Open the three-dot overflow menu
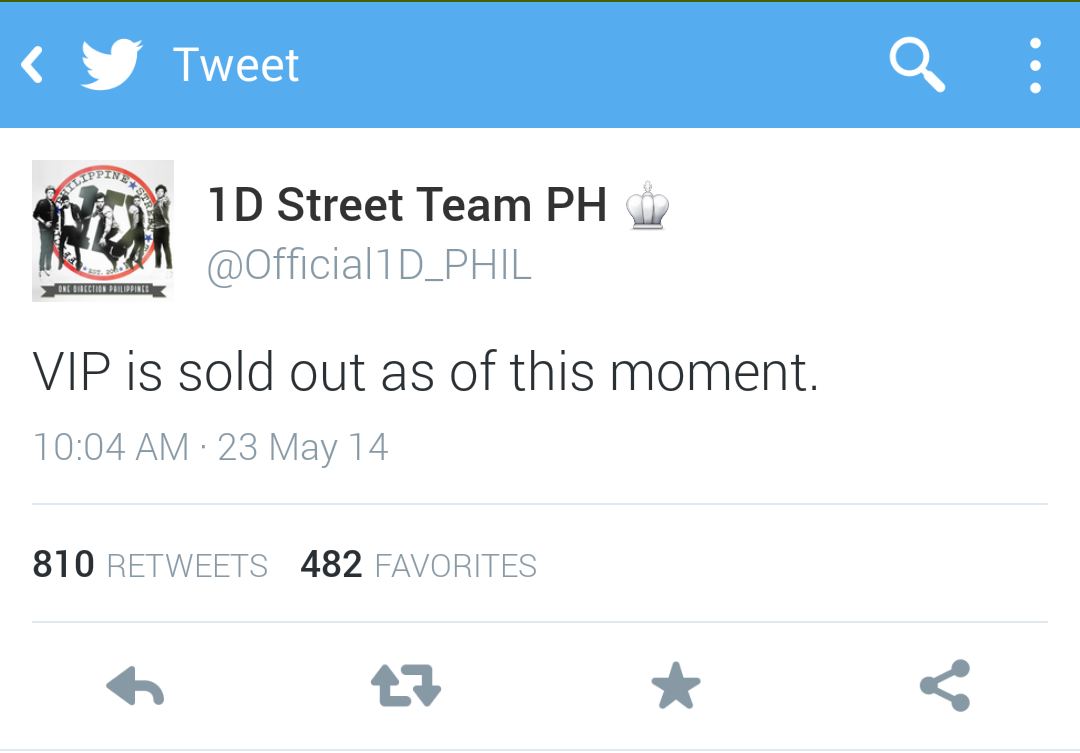The image size is (1080, 753). (x=1035, y=65)
